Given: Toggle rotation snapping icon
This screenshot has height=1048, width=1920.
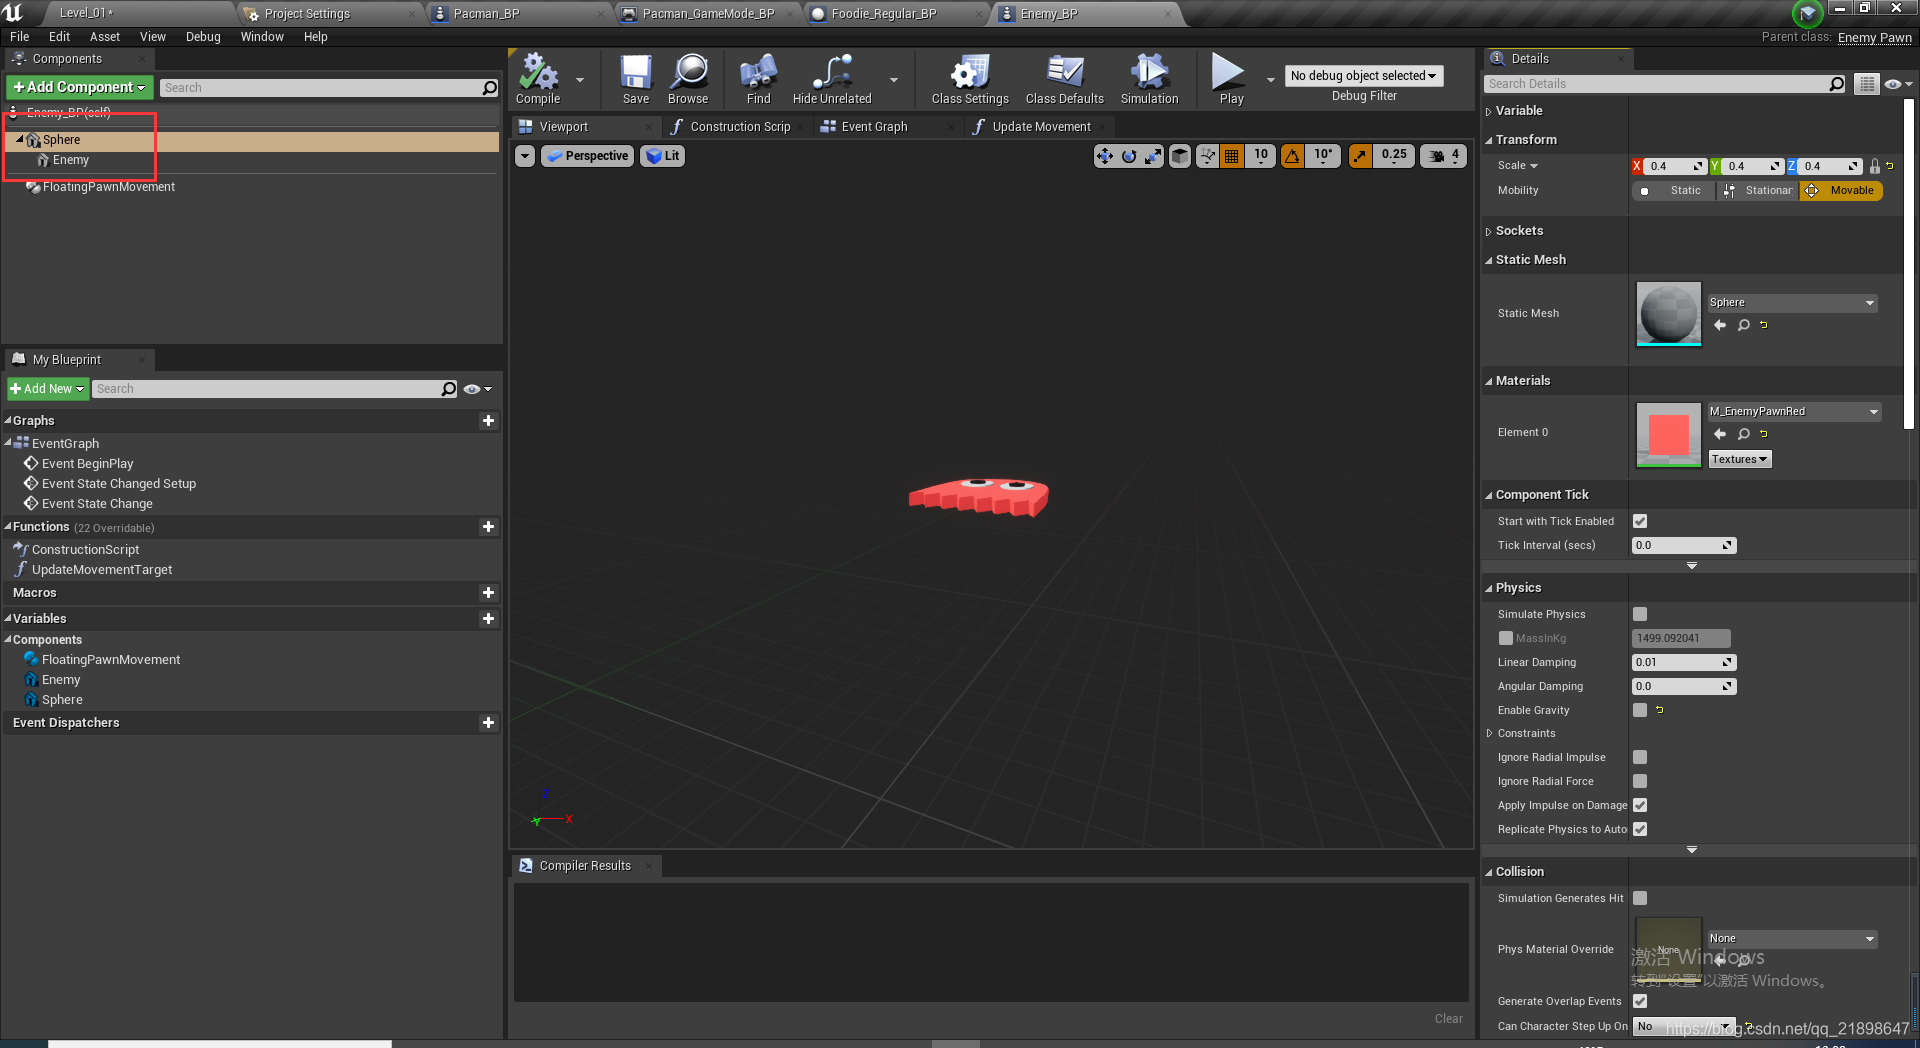Looking at the screenshot, I should 1293,156.
